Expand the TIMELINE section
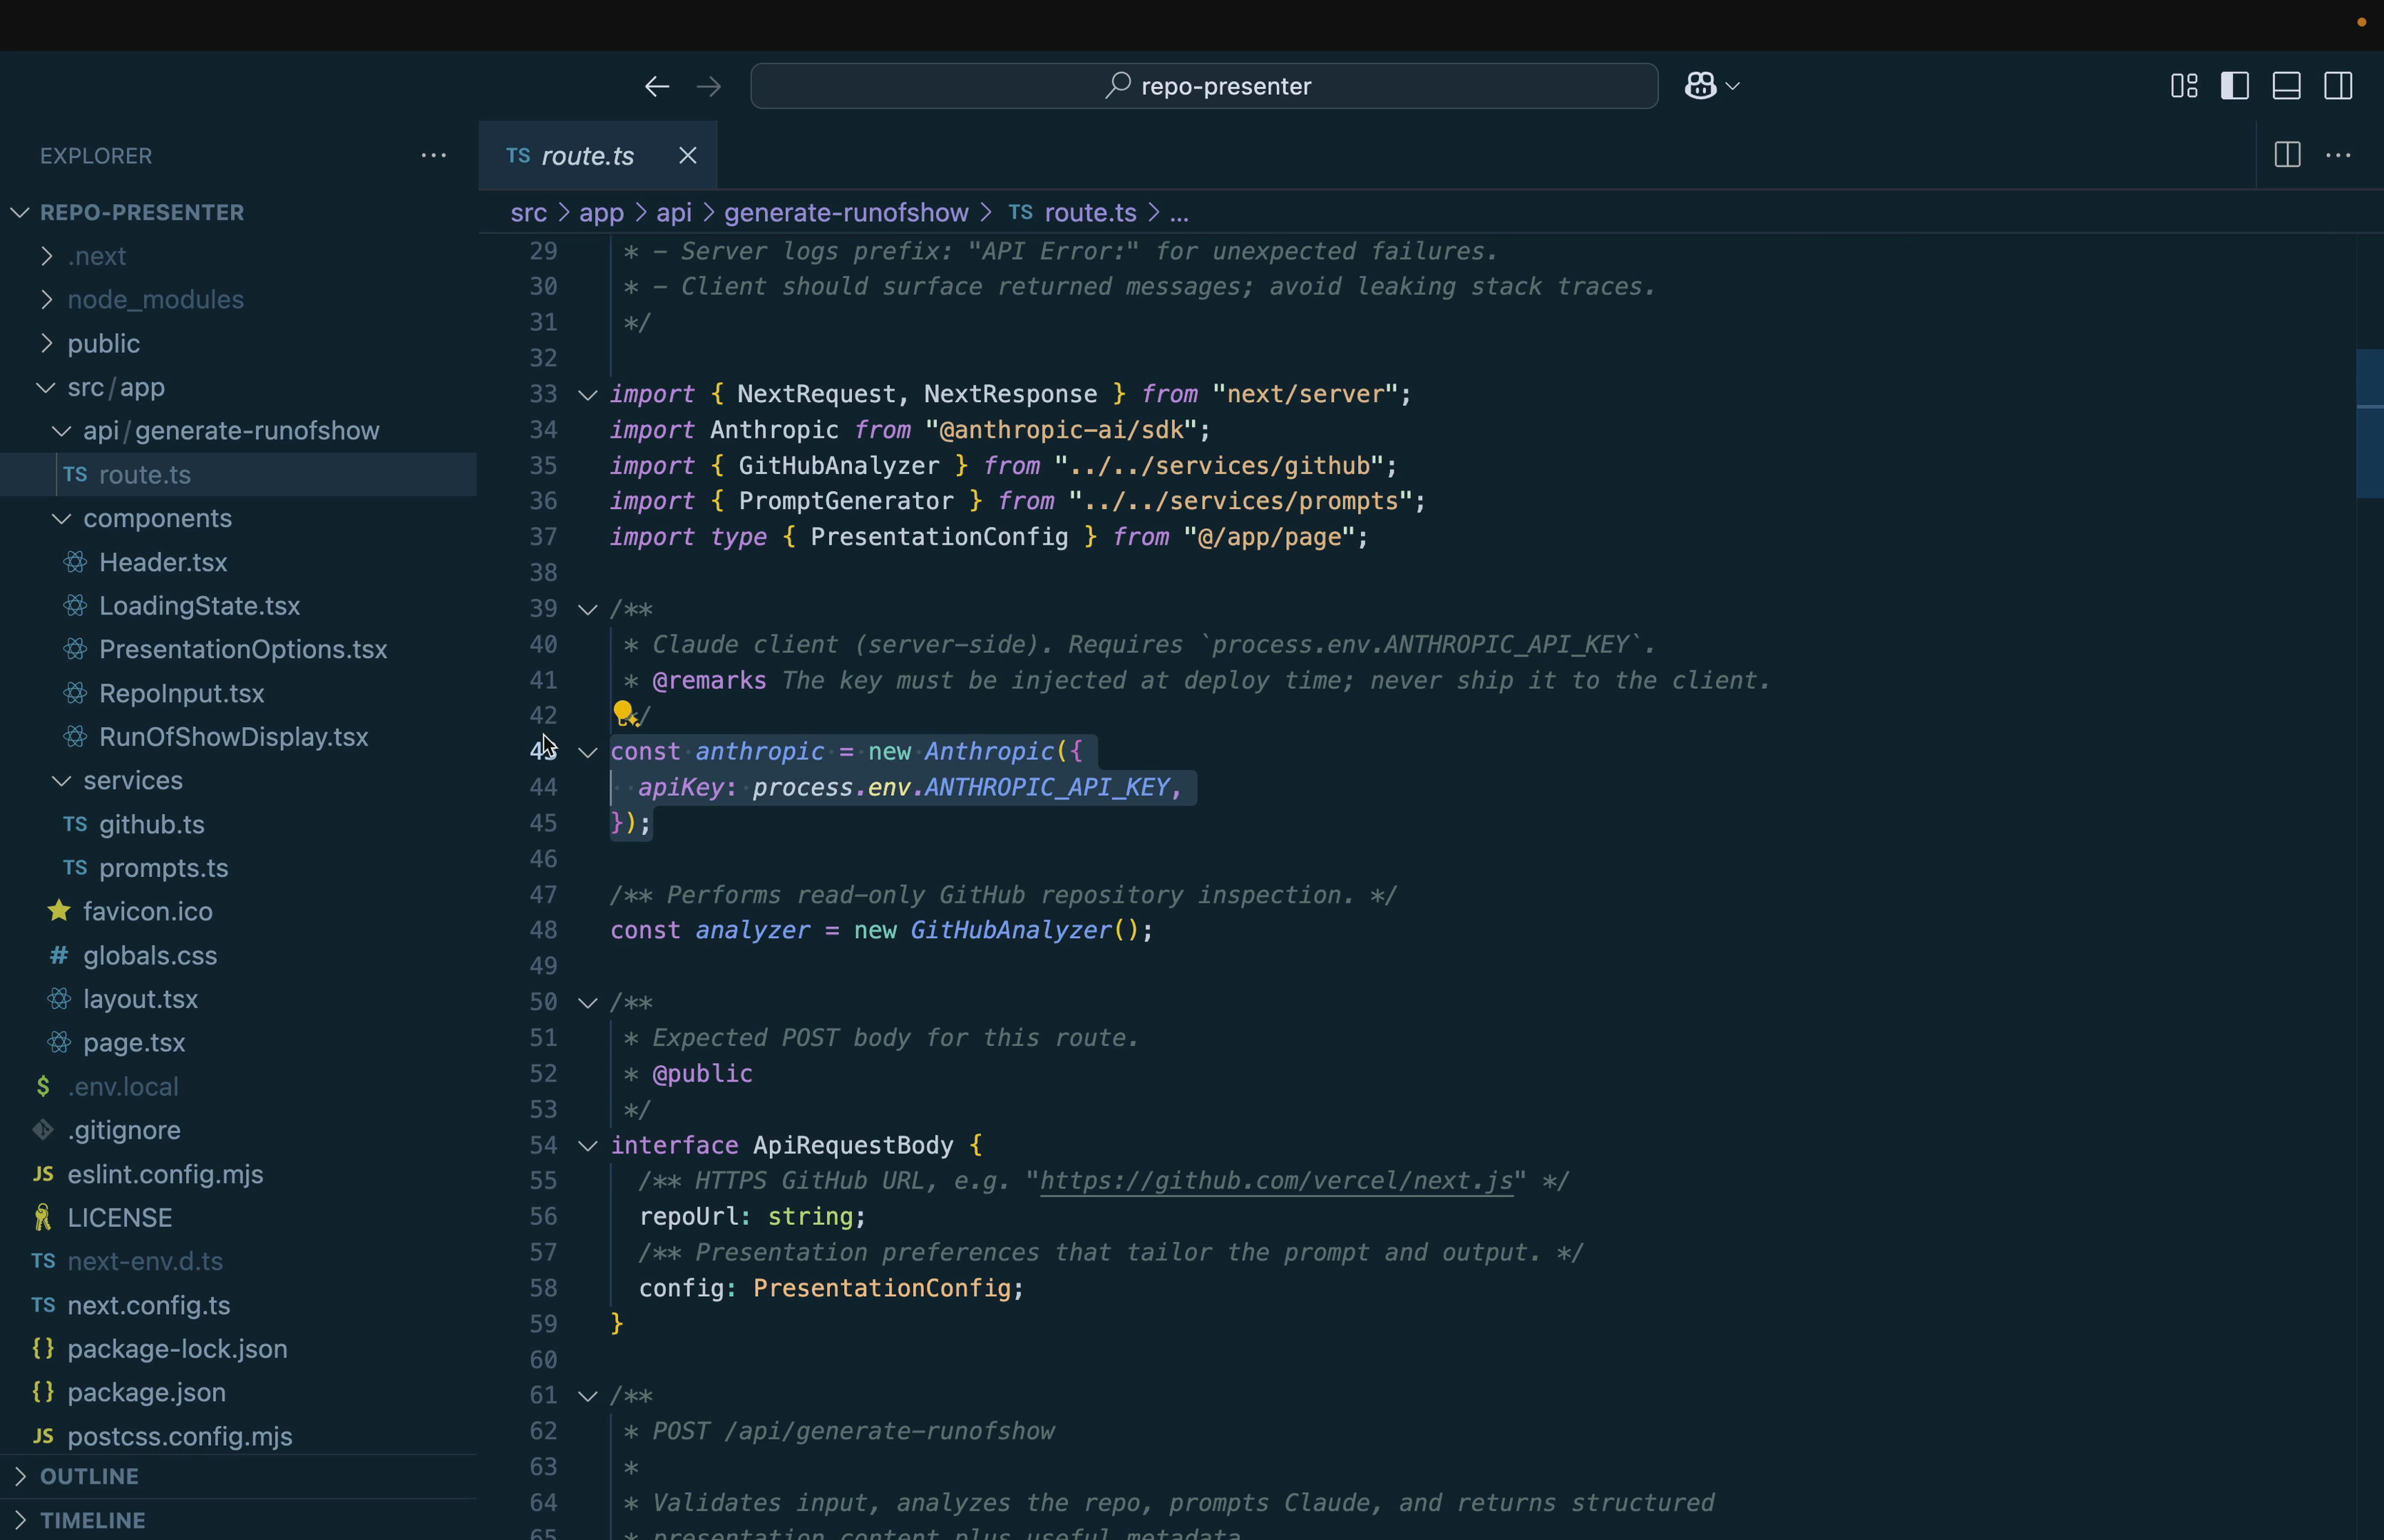The image size is (2384, 1540). click(238, 1520)
